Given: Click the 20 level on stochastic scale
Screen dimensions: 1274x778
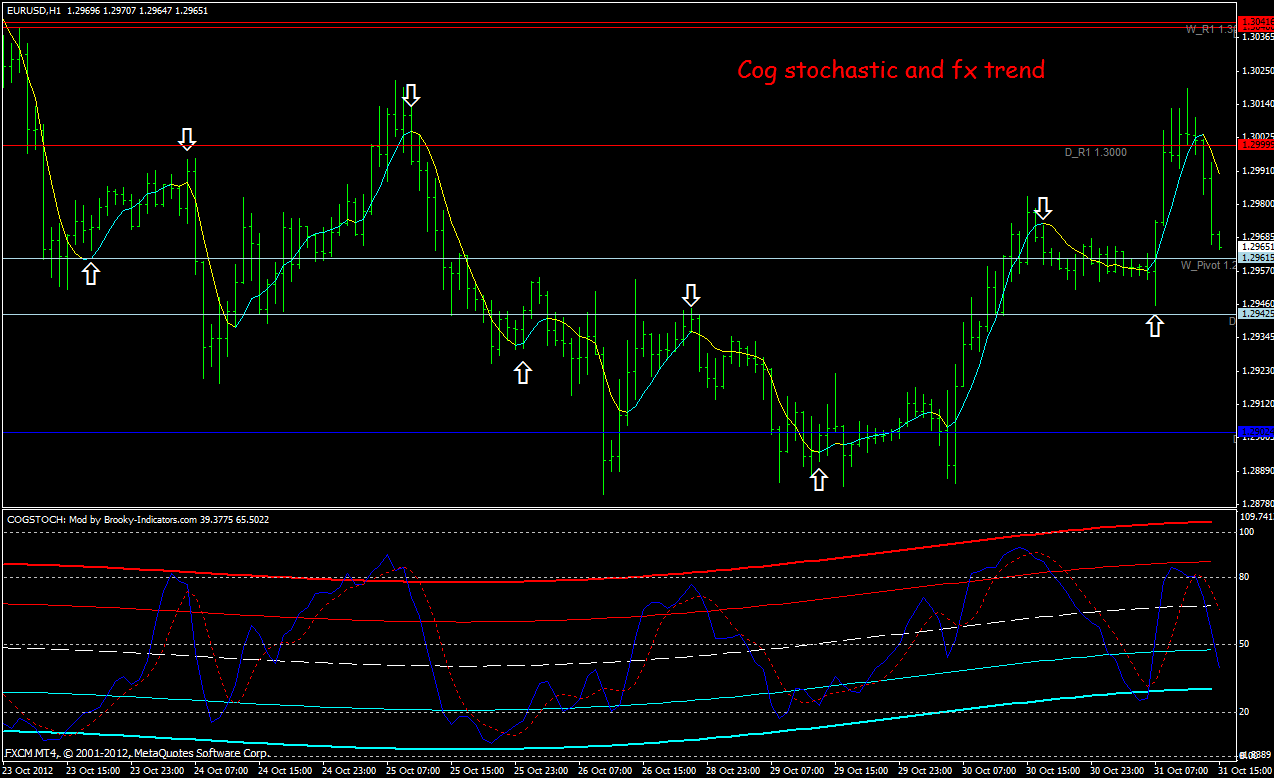Looking at the screenshot, I should pos(1245,712).
